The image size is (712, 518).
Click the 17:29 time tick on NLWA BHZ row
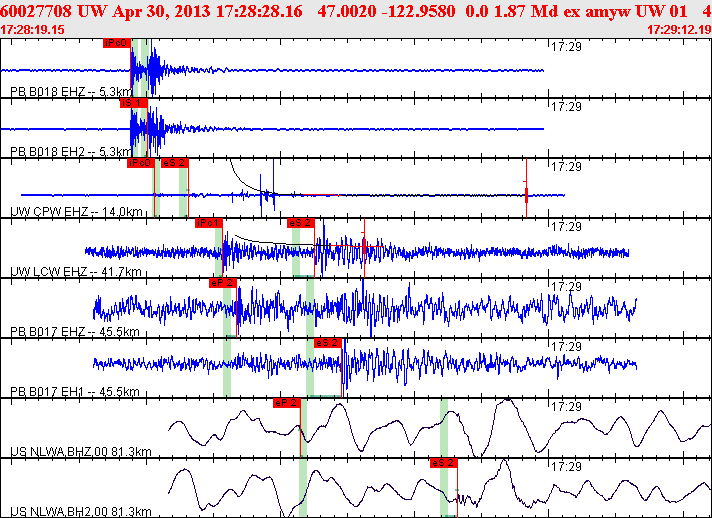click(x=566, y=406)
